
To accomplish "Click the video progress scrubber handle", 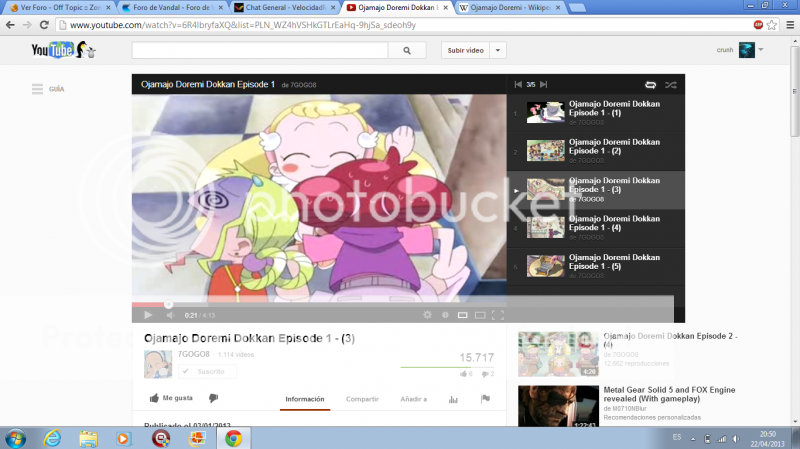I will click(168, 305).
